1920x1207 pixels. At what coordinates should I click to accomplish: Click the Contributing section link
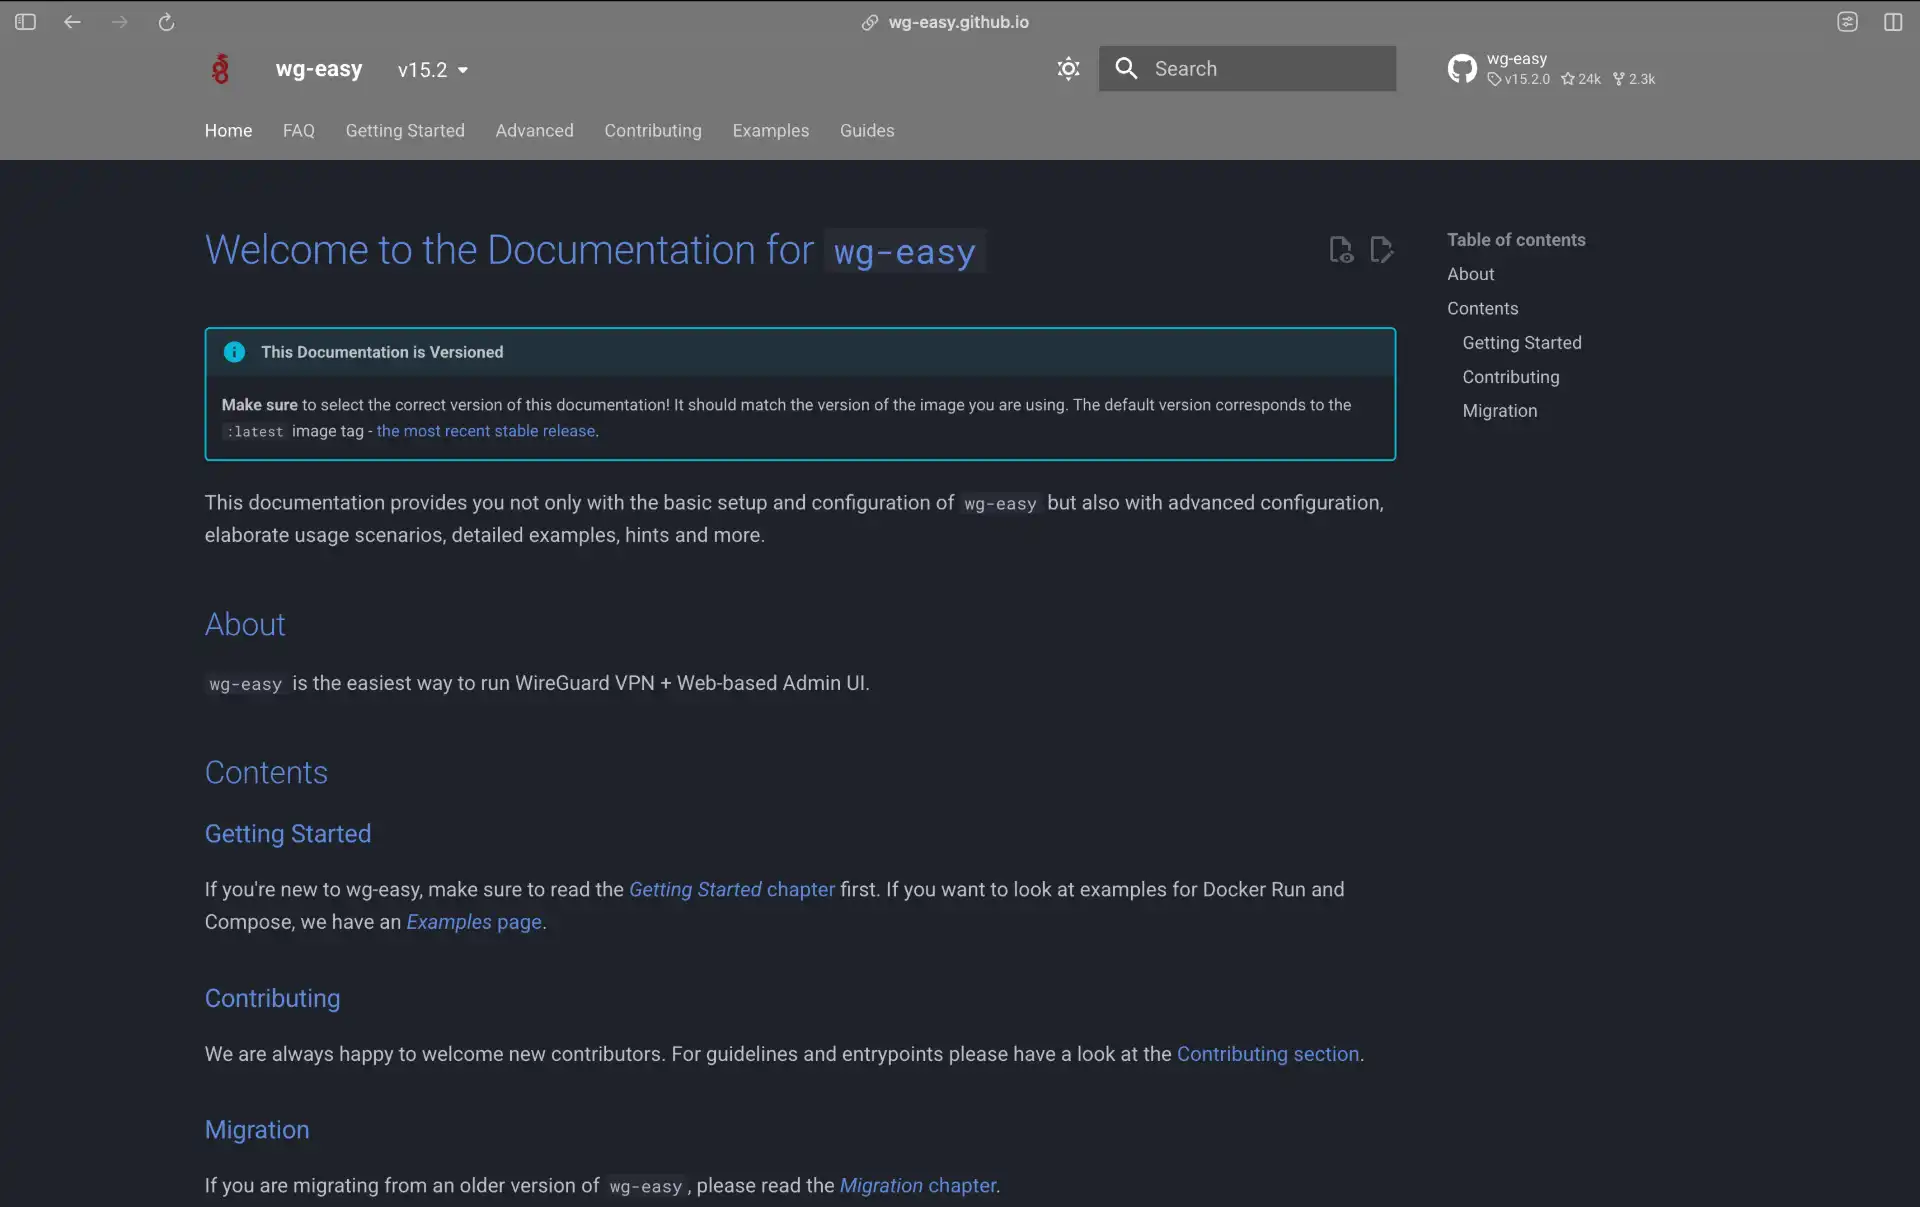(1267, 1054)
